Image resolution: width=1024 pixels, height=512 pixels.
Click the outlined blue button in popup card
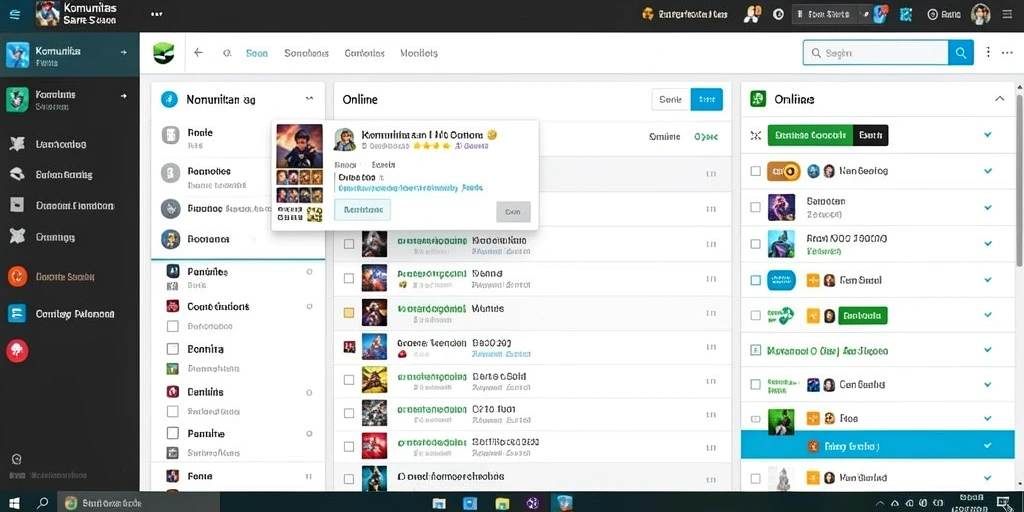[362, 210]
